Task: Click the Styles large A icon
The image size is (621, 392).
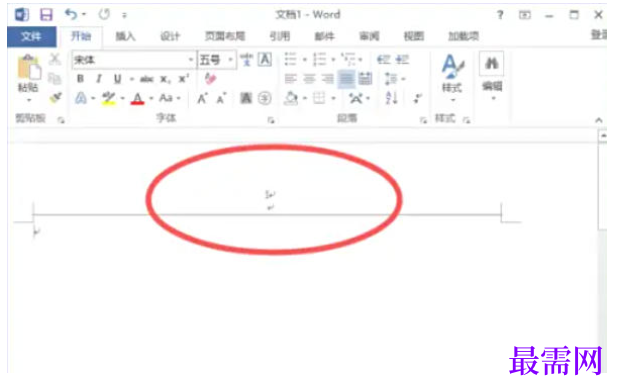Action: click(x=452, y=66)
